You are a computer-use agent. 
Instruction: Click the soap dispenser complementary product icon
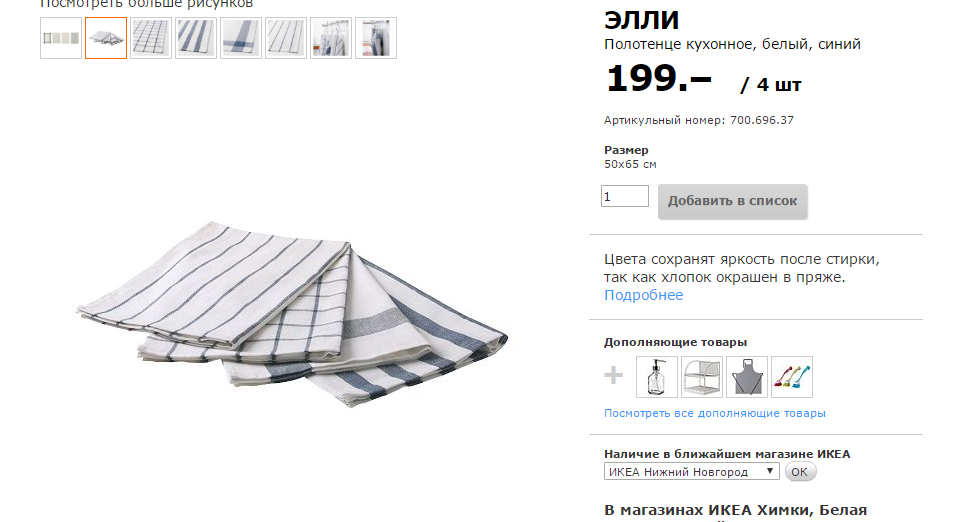tap(657, 377)
